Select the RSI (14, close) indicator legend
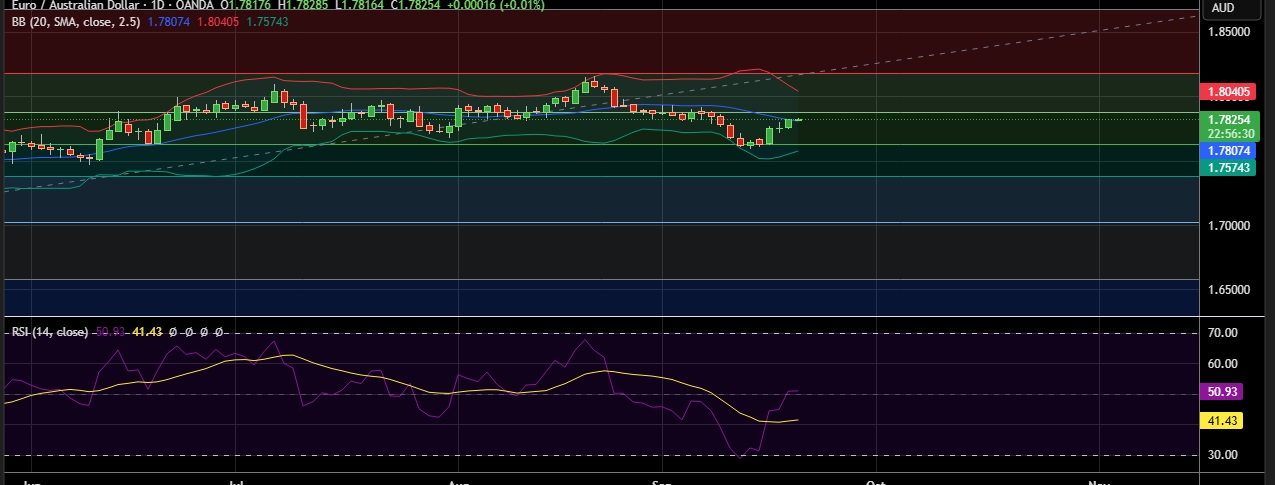The image size is (1275, 485). (50, 332)
